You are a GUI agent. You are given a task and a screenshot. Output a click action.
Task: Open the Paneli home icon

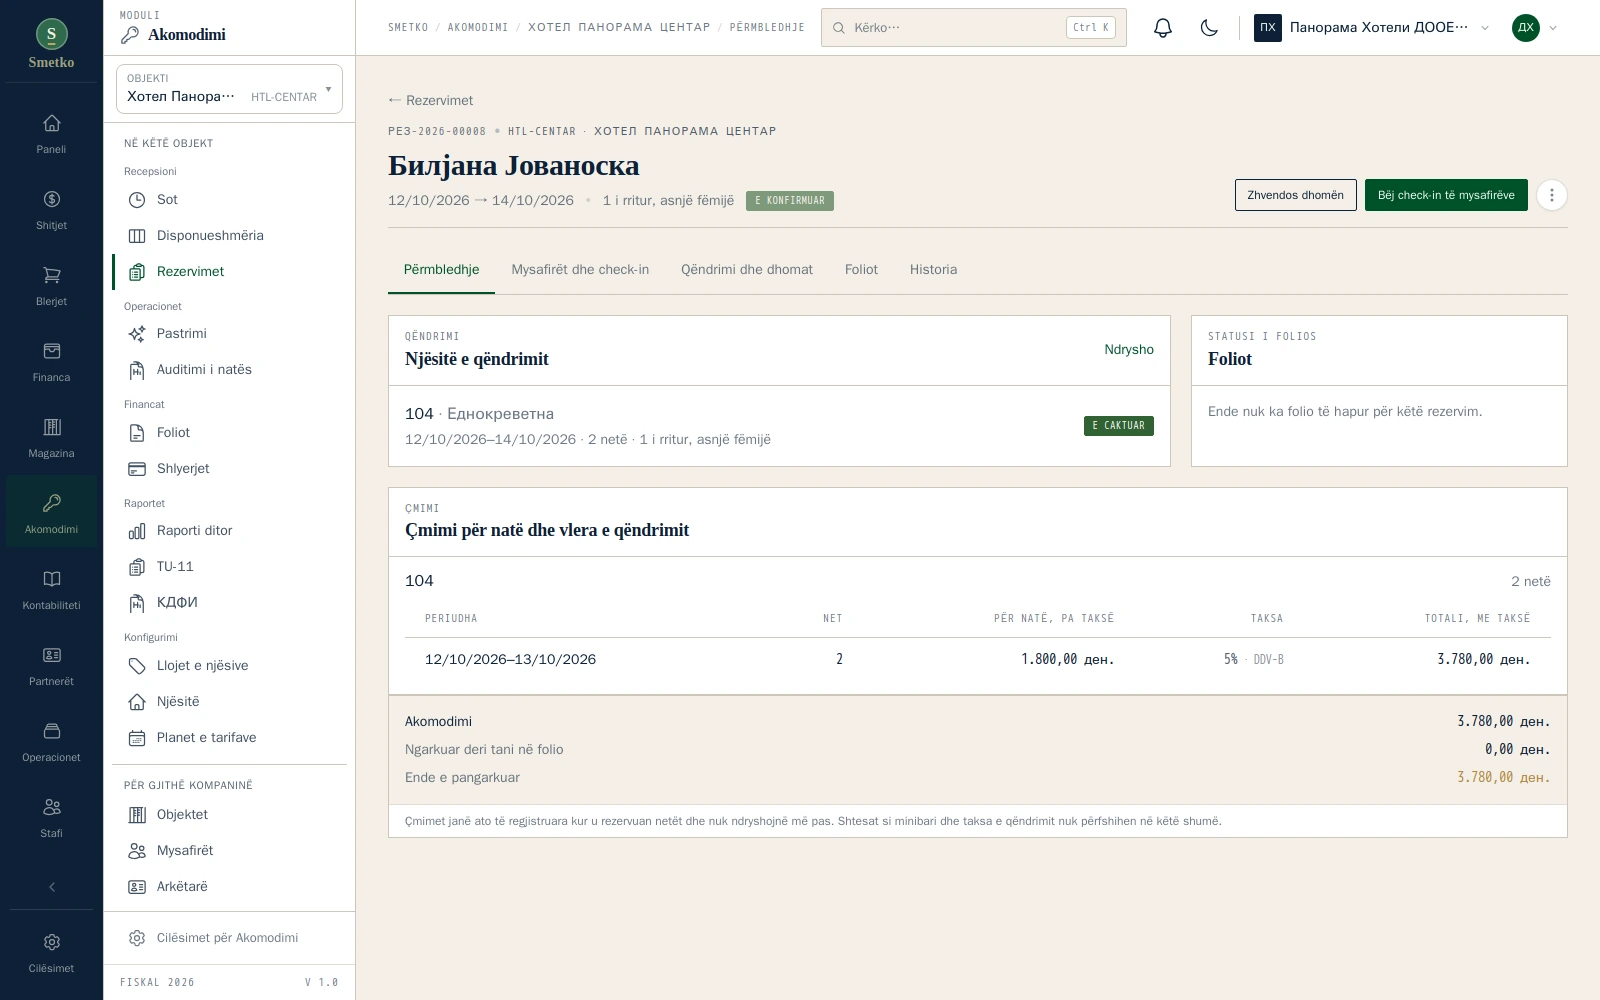(x=51, y=135)
